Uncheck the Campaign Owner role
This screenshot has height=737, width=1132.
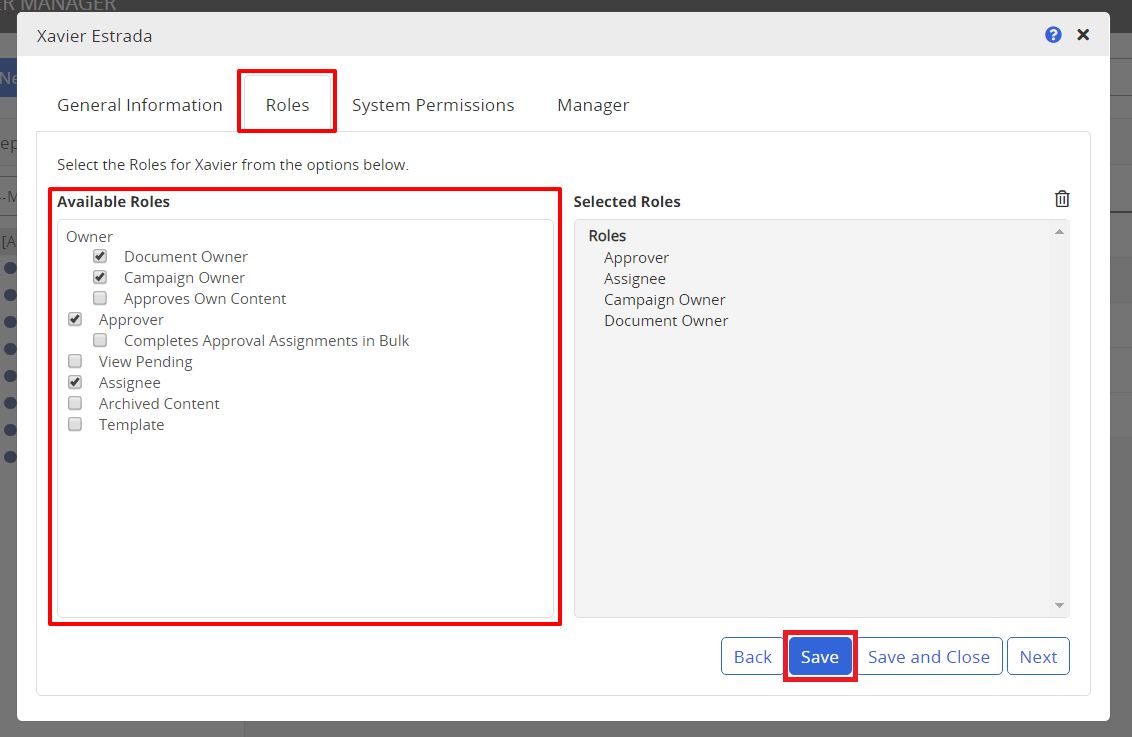99,277
